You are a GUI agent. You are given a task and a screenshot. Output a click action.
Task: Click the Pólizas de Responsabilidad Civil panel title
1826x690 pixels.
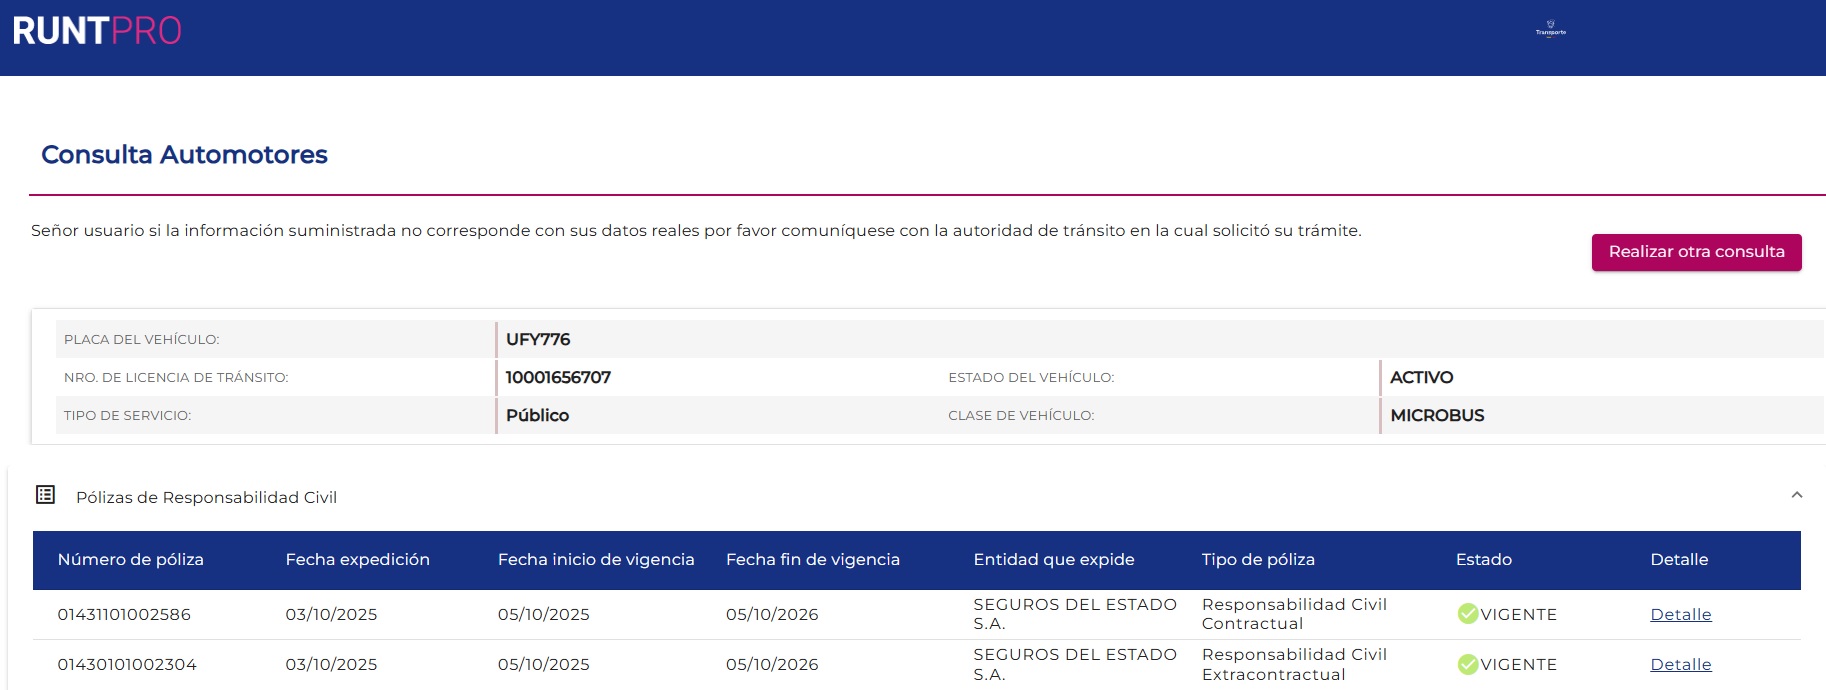tap(206, 497)
